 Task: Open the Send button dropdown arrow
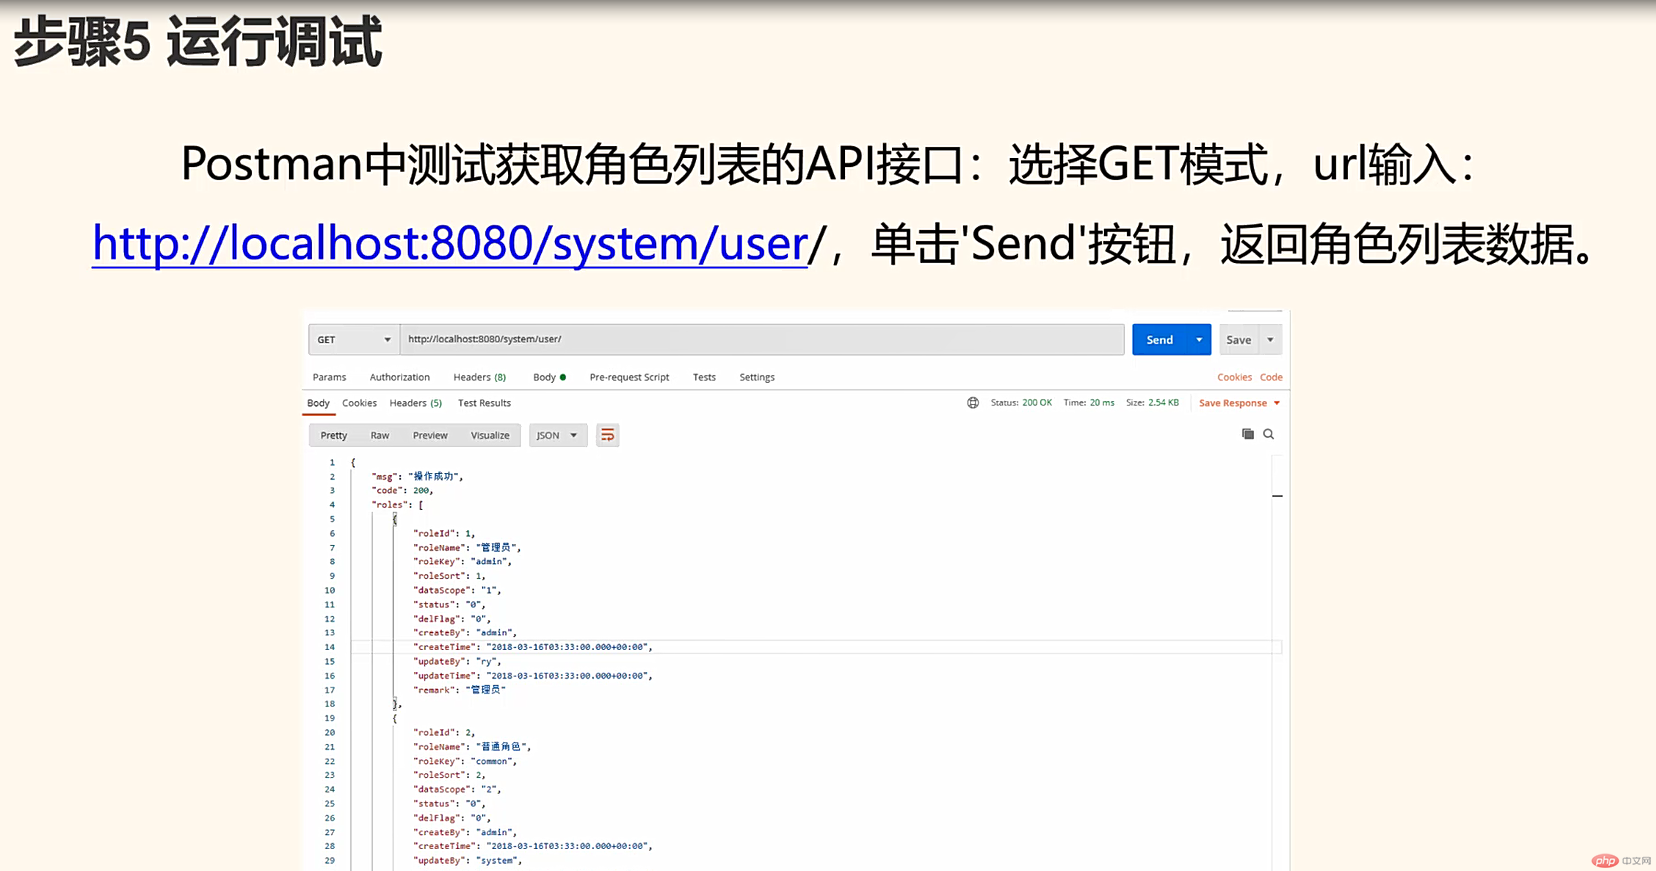coord(1199,340)
